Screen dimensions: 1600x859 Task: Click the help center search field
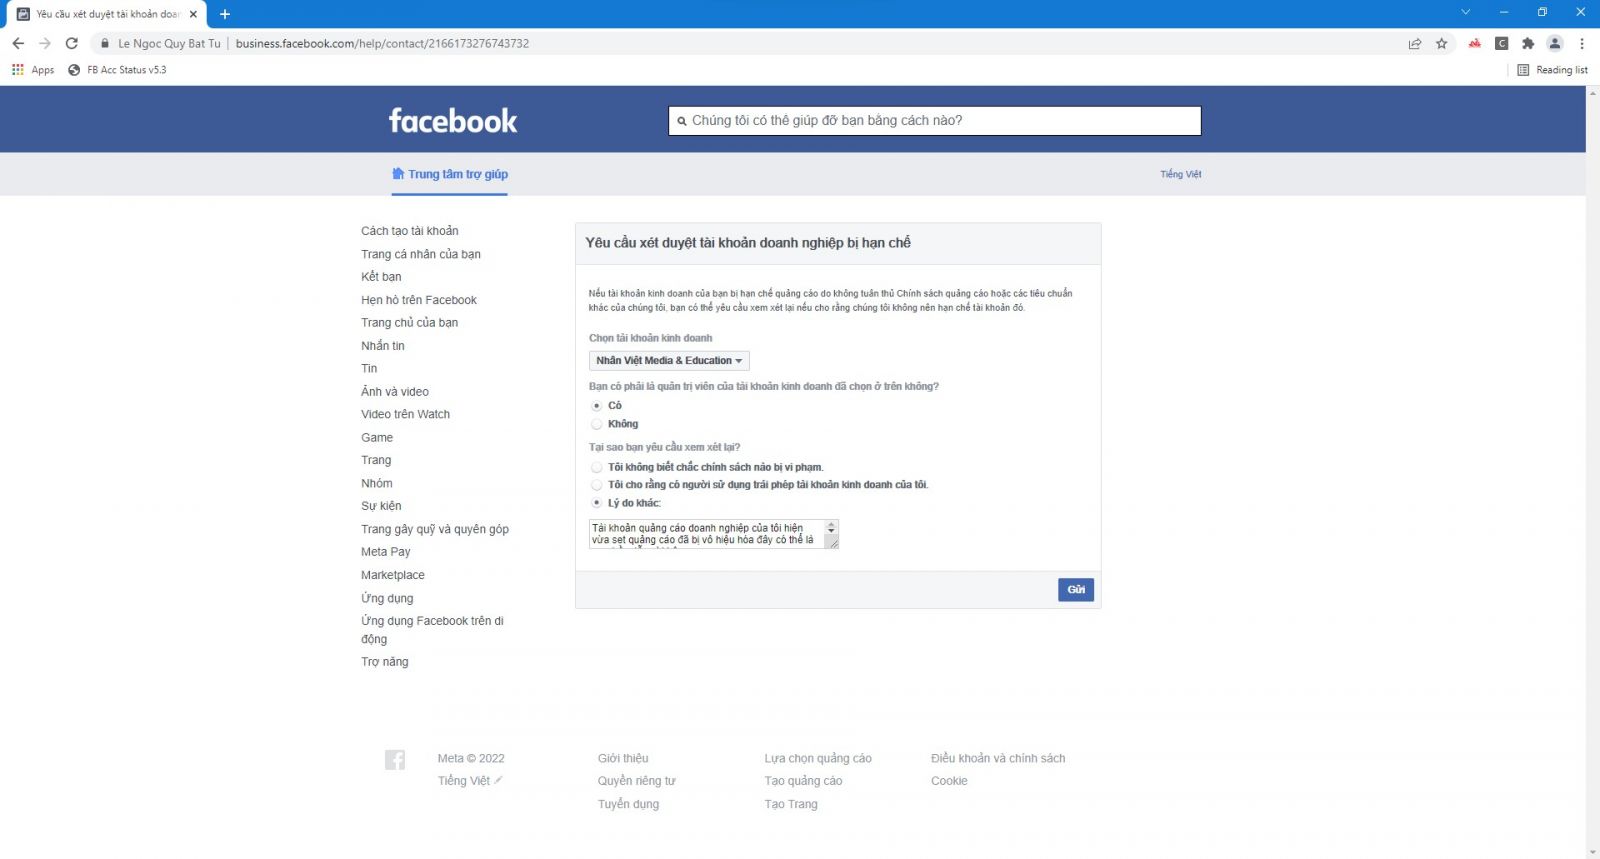click(935, 121)
